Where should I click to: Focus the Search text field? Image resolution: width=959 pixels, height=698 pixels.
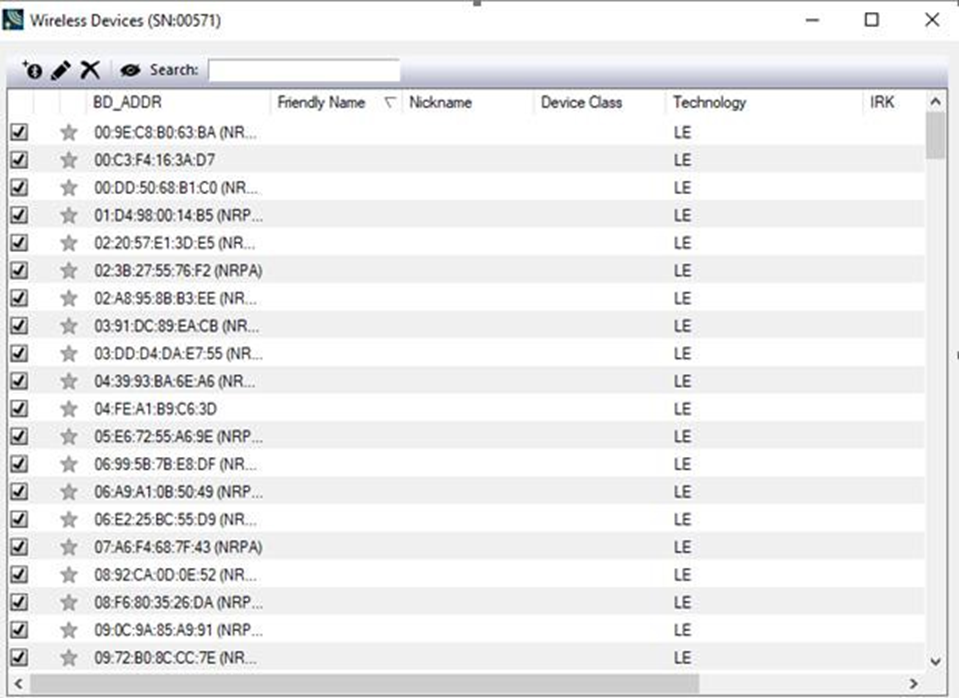(304, 70)
